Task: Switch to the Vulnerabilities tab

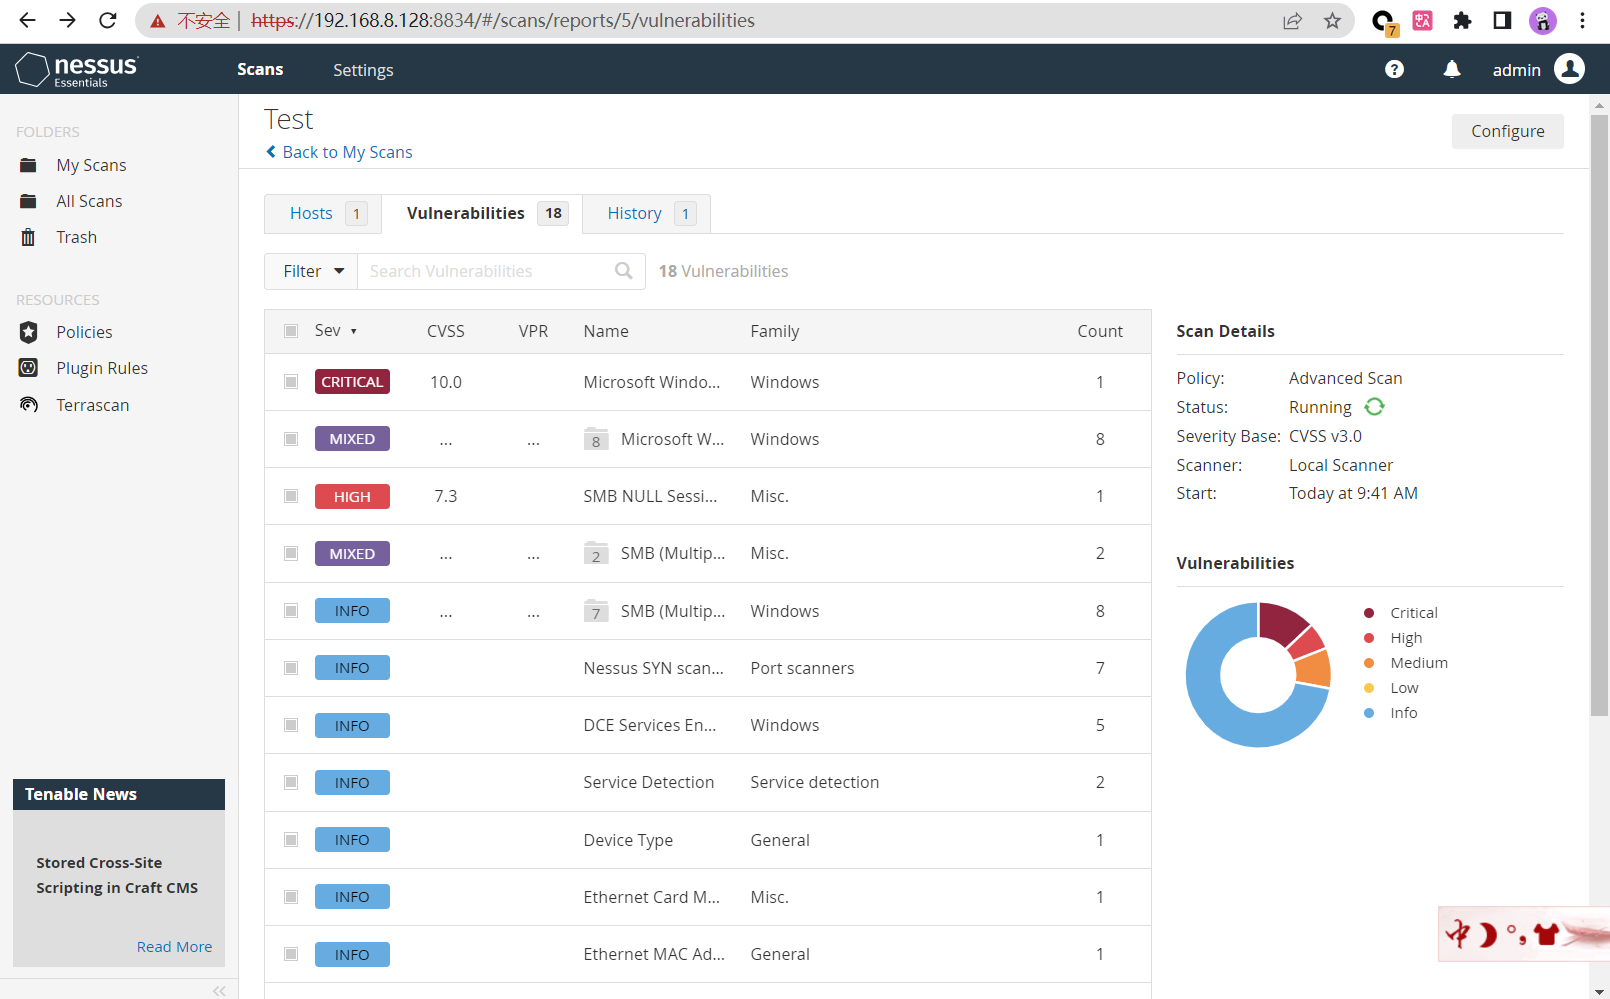Action: tap(482, 213)
